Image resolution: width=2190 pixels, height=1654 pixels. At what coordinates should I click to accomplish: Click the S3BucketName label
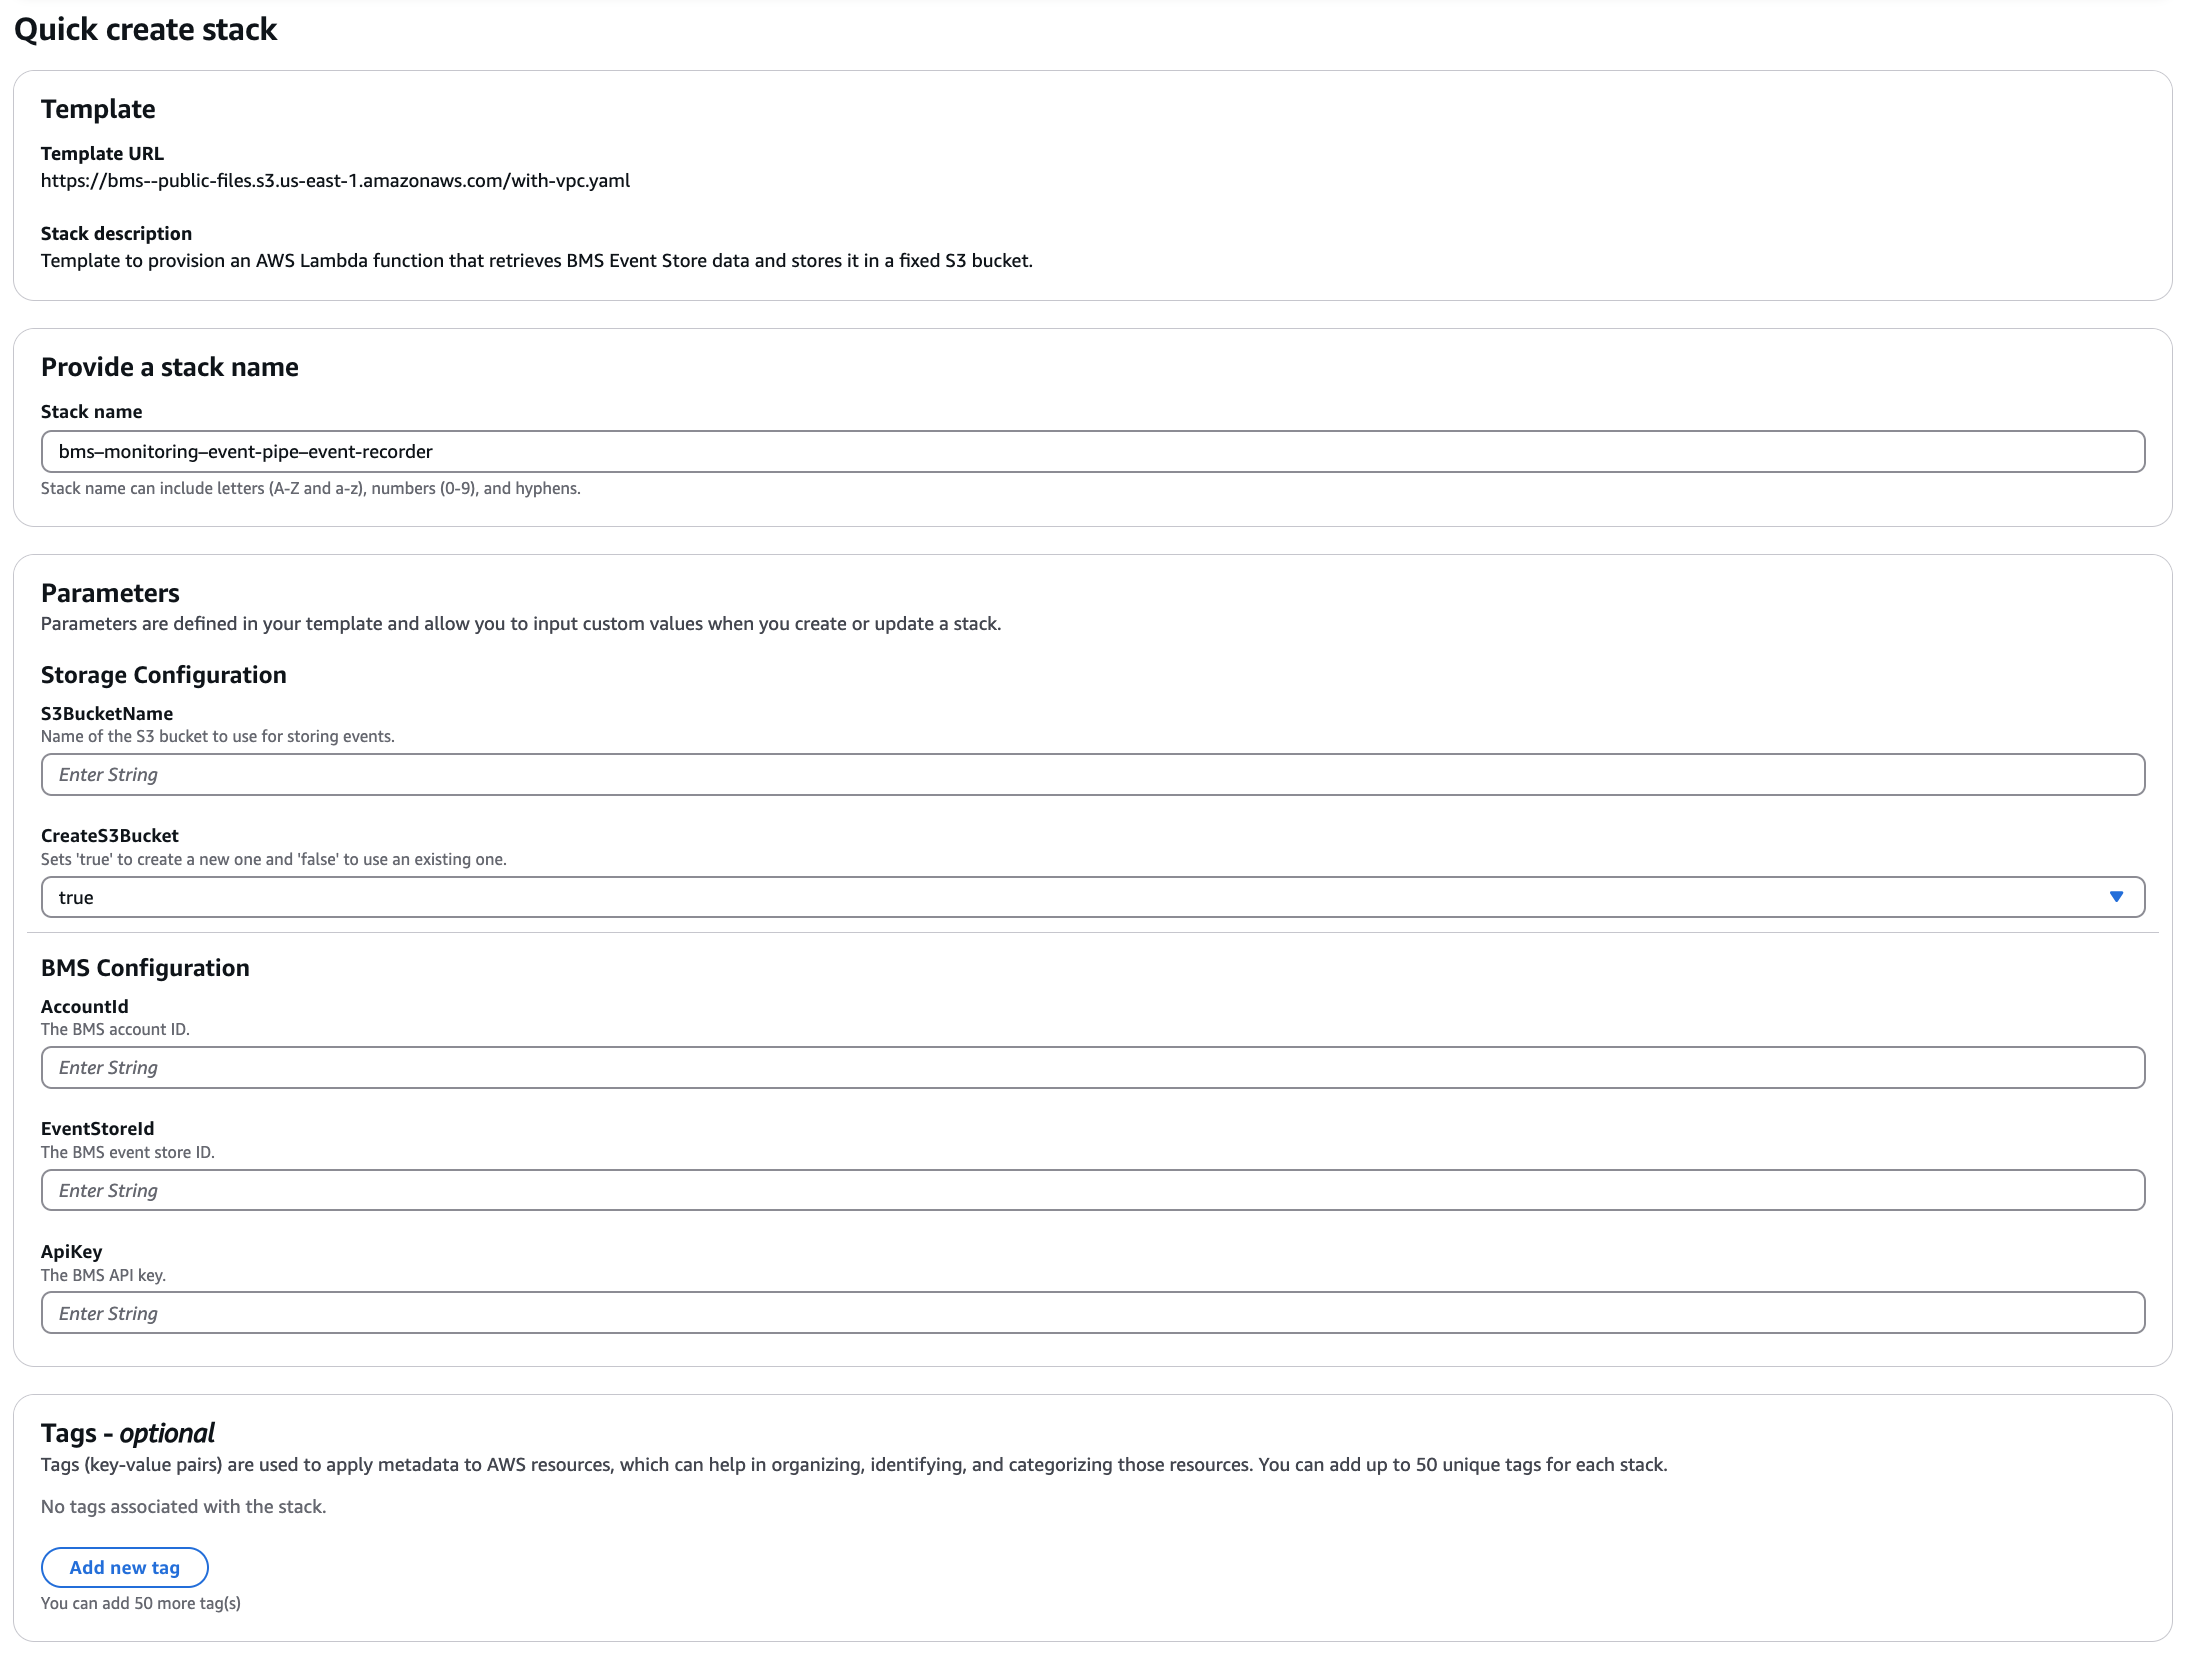107,714
